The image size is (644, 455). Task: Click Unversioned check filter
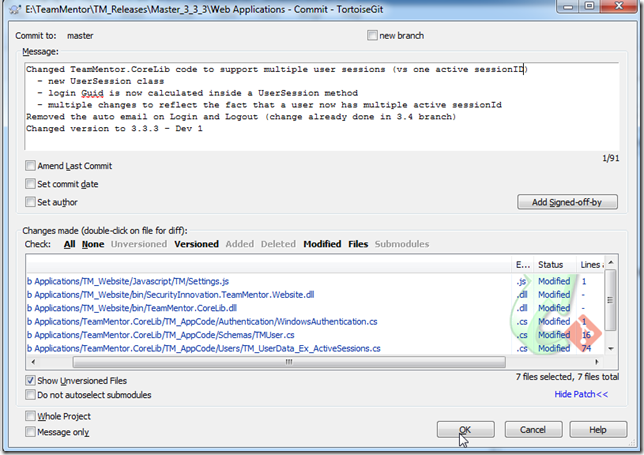coord(139,244)
